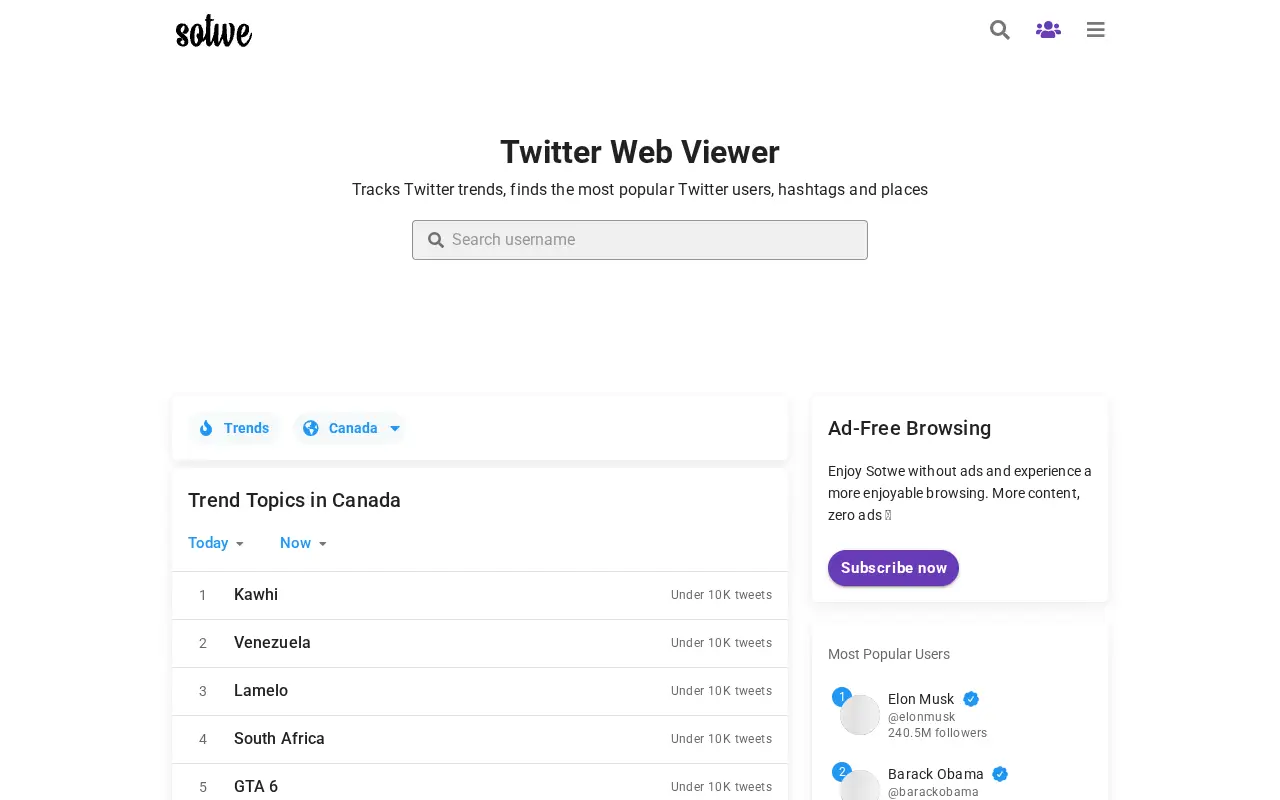This screenshot has height=800, width=1280.
Task: Click Elon Musk's avatar thumbnail
Action: point(860,715)
